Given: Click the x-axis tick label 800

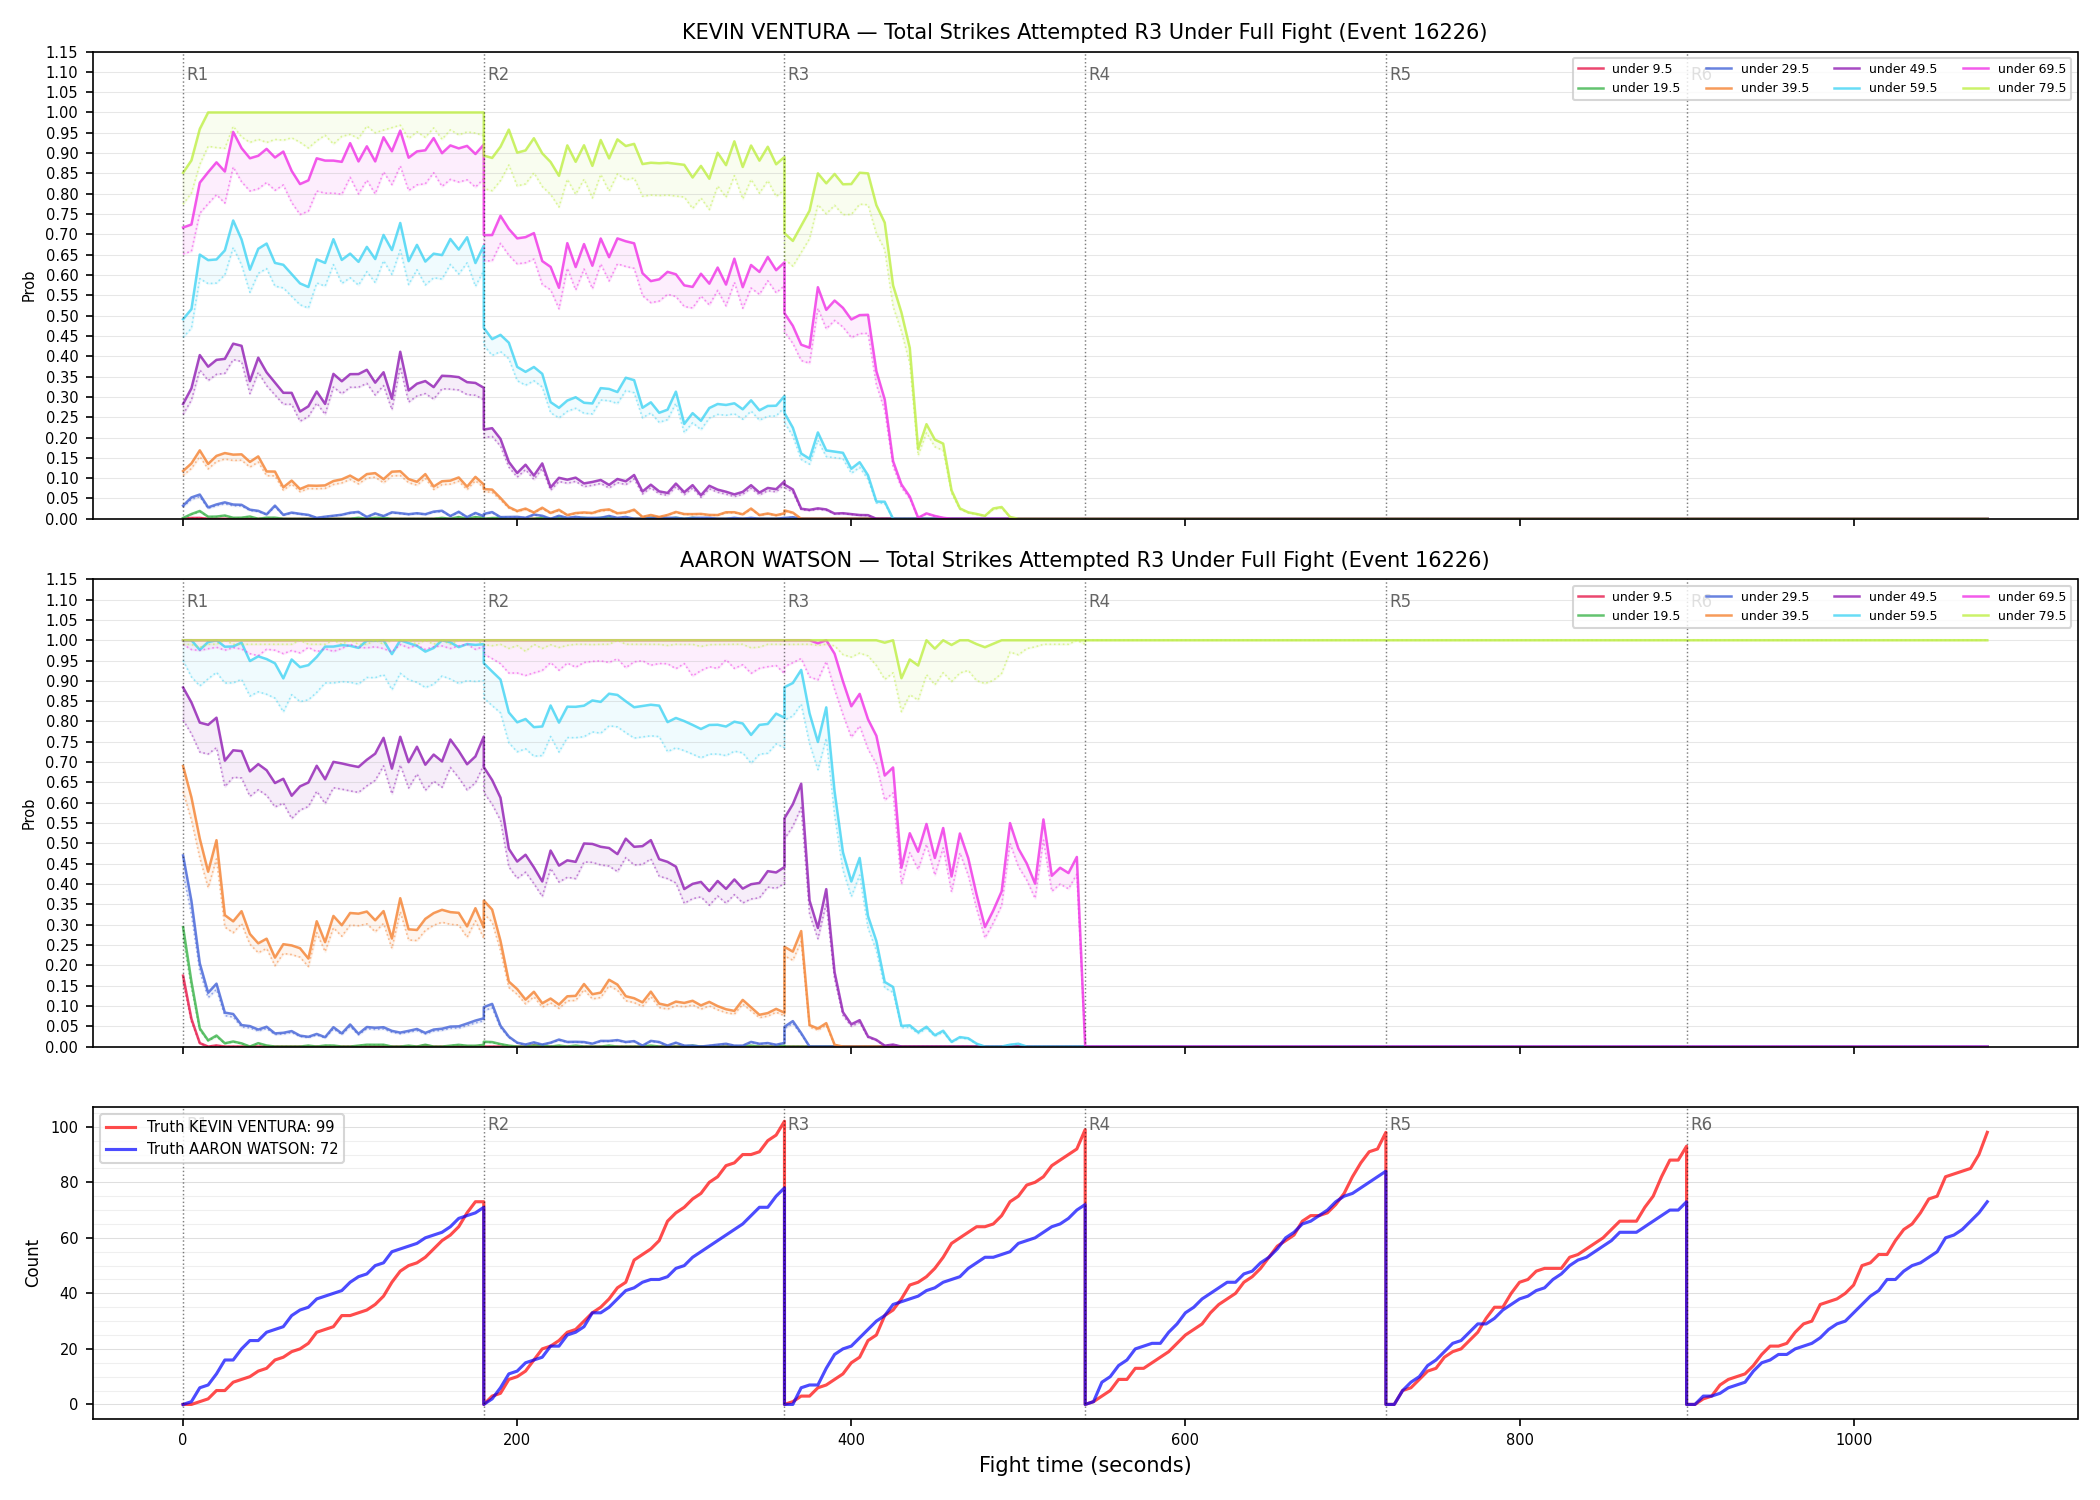Looking at the screenshot, I should pos(1519,1439).
